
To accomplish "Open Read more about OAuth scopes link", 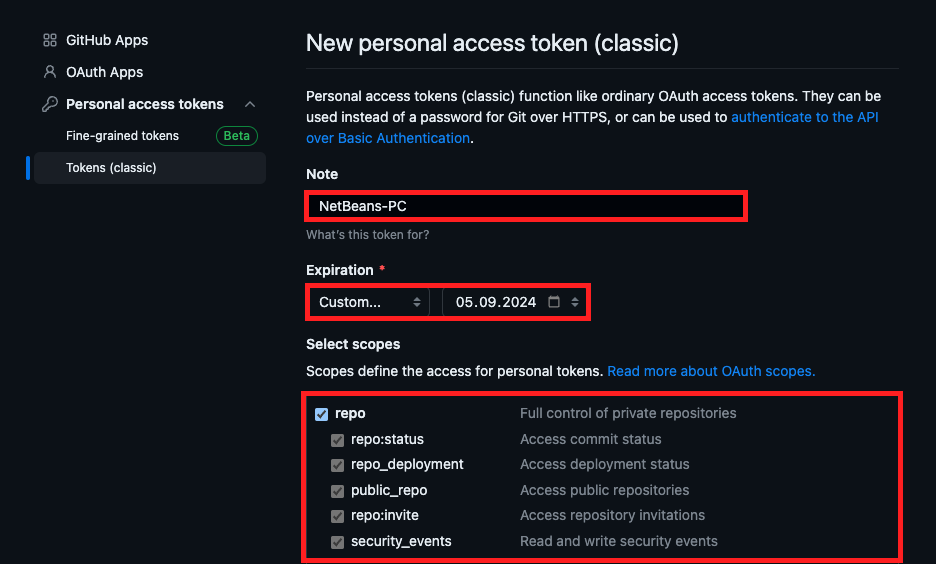I will click(711, 371).
